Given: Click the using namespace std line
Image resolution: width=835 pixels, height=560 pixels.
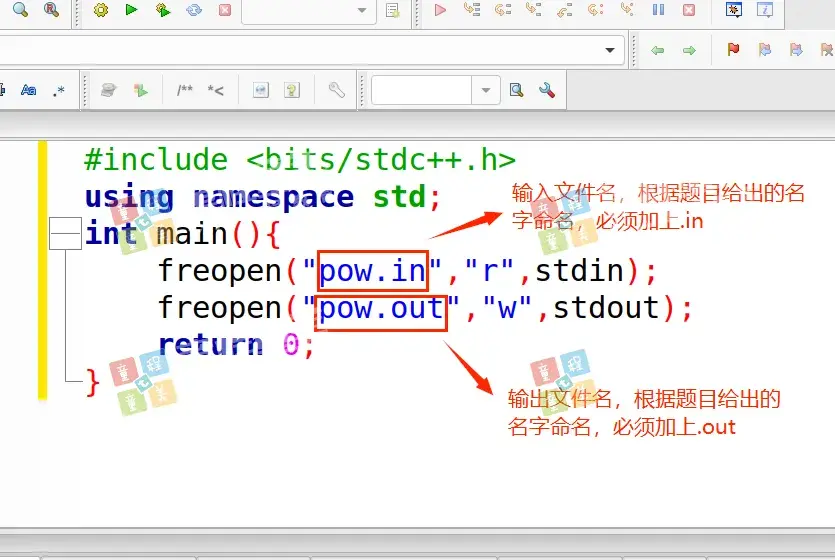Looking at the screenshot, I should (263, 197).
